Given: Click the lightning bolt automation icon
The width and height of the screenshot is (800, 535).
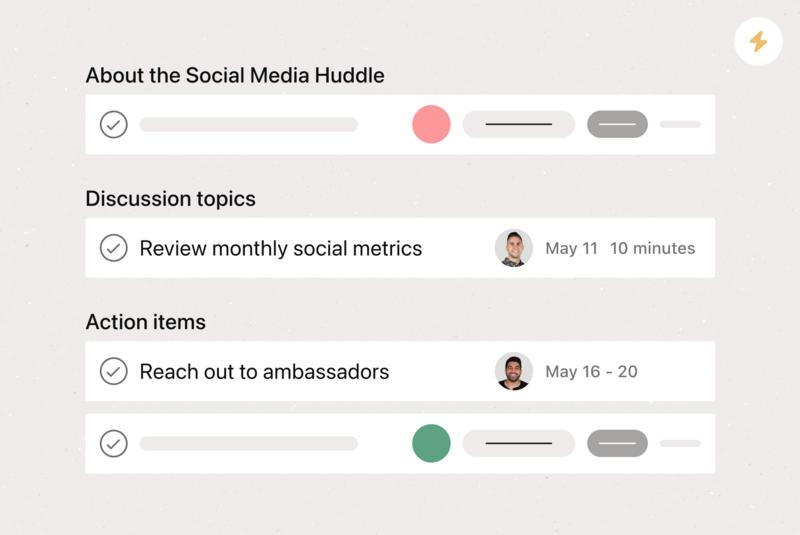Looking at the screenshot, I should pos(758,41).
